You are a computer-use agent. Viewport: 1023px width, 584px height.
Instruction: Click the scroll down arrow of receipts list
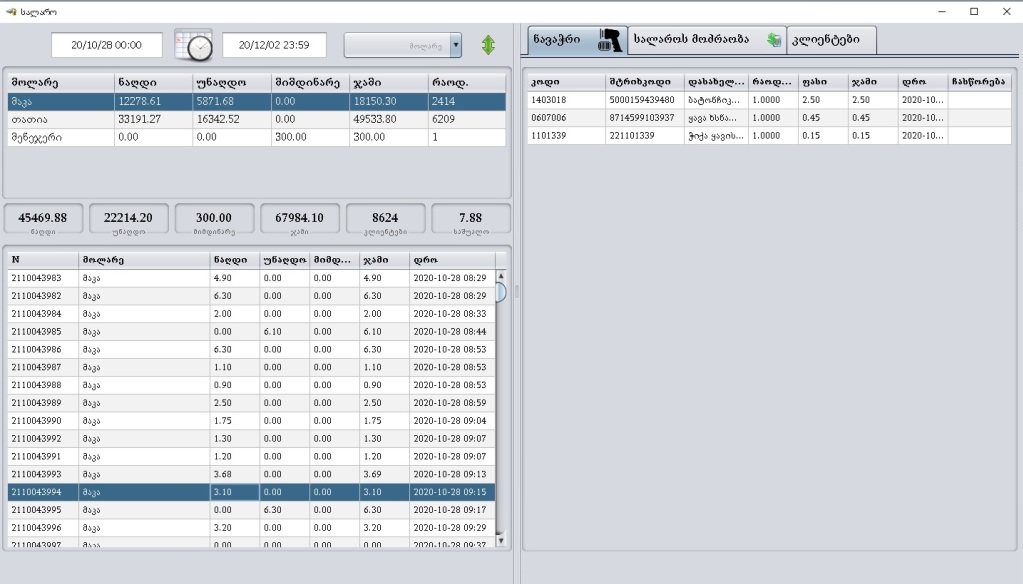tap(502, 540)
